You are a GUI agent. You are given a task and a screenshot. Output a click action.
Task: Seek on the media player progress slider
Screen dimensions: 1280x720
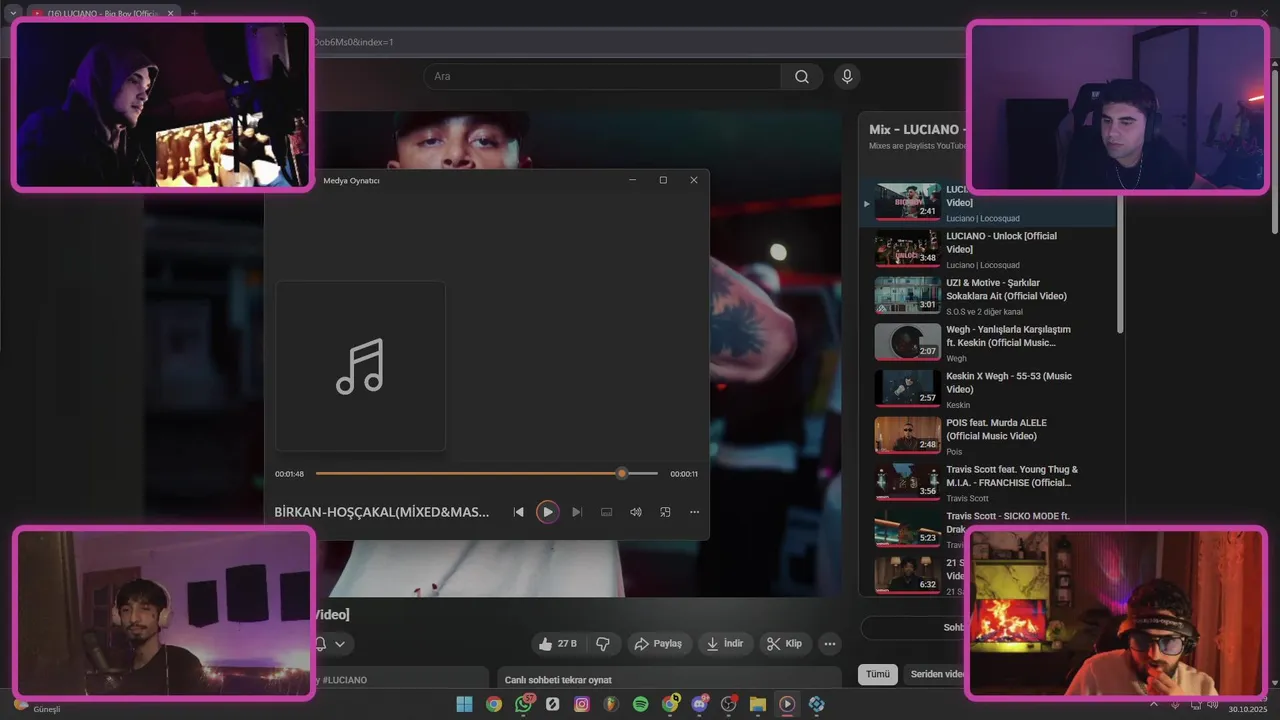[x=487, y=474]
